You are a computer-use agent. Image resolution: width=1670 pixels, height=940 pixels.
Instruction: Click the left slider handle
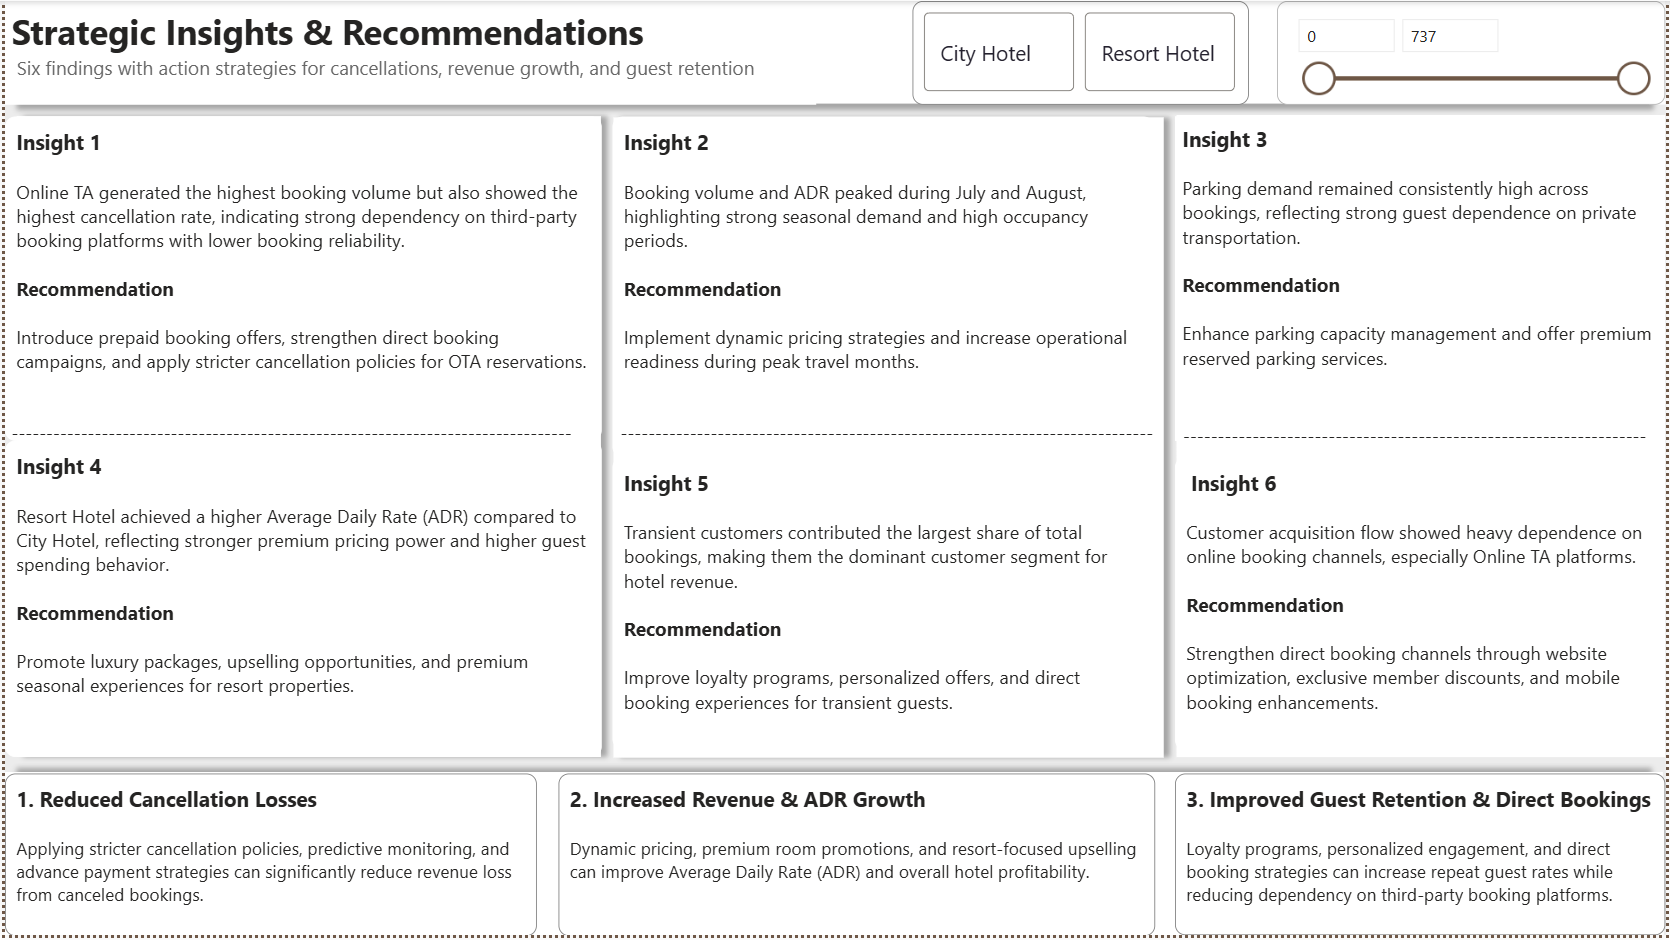(x=1319, y=78)
